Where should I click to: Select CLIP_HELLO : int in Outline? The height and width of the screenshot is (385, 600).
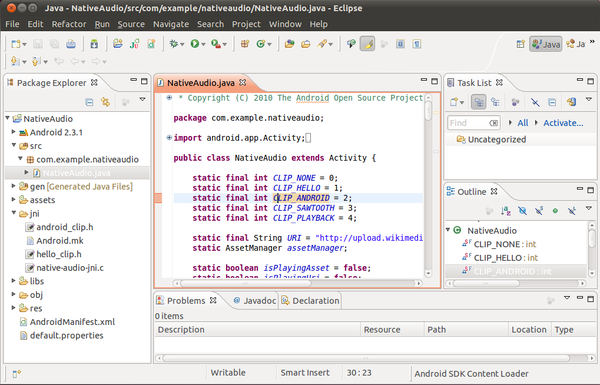tap(505, 258)
